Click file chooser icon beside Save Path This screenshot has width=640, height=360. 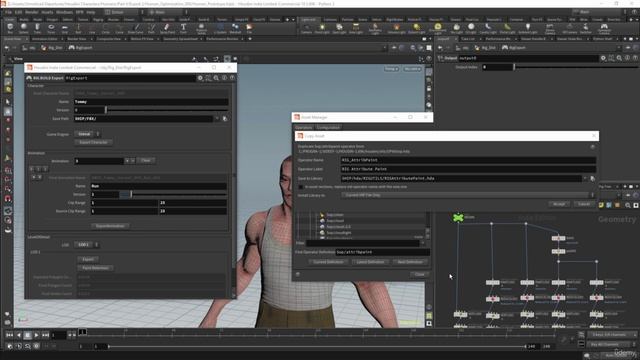(x=224, y=119)
